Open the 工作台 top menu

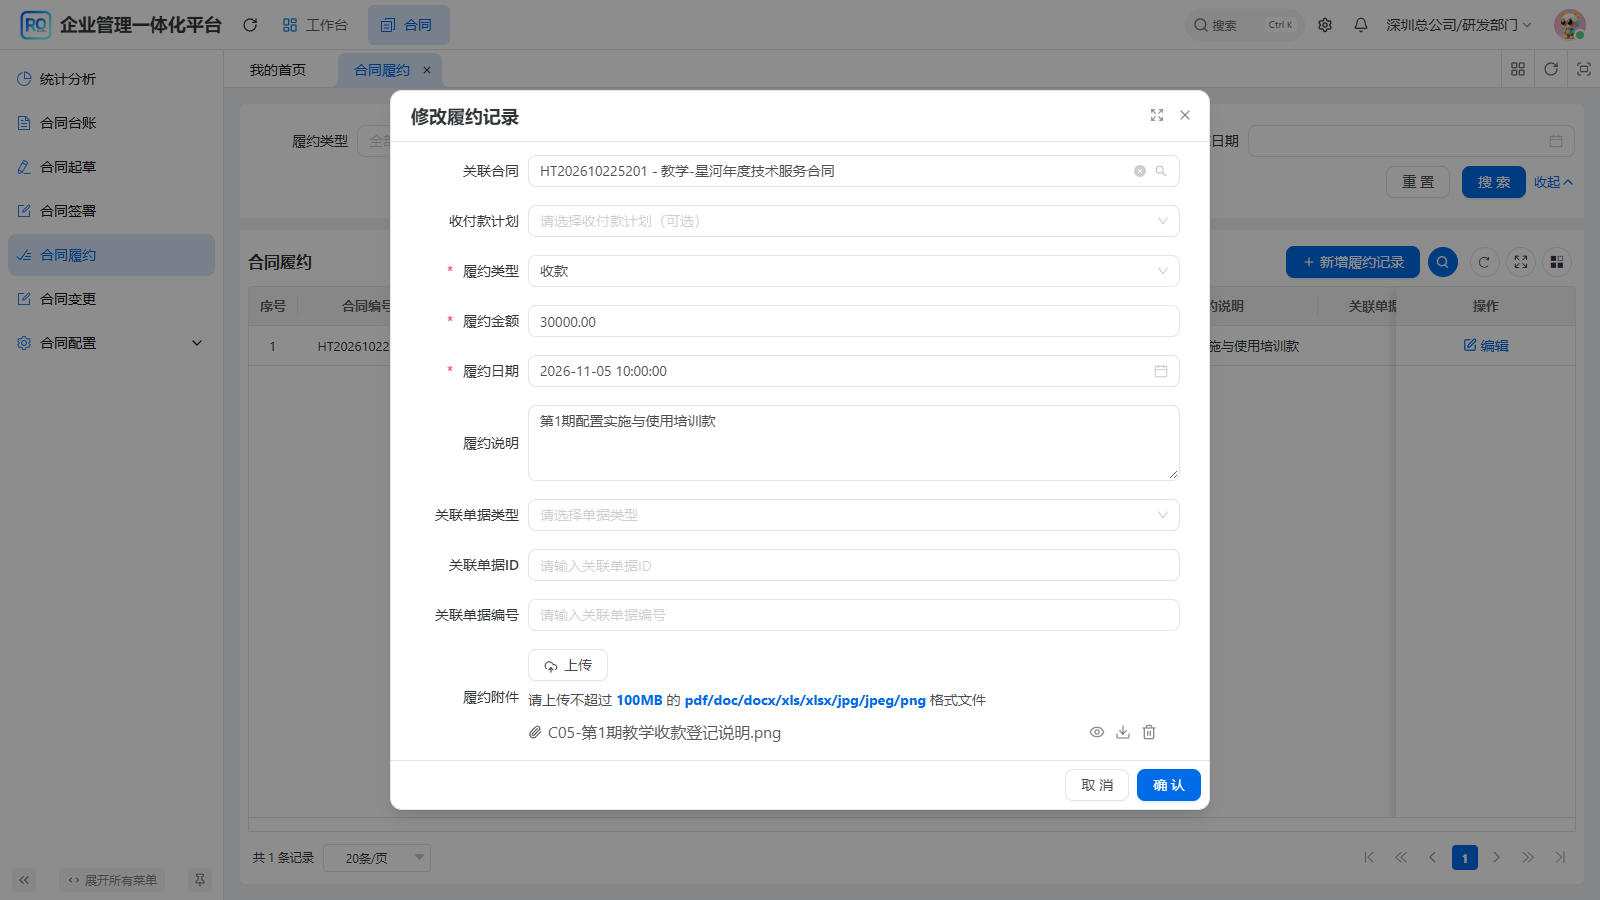click(315, 25)
